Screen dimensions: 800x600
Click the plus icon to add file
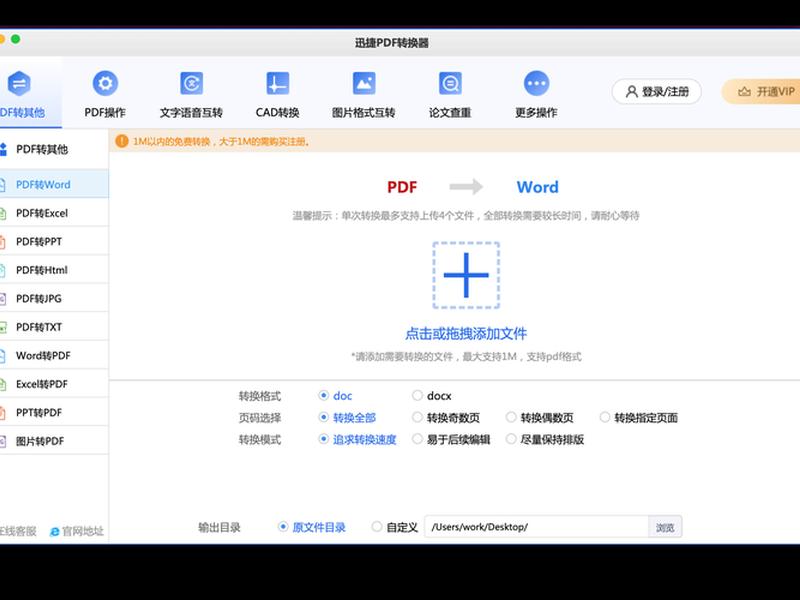pyautogui.click(x=466, y=275)
